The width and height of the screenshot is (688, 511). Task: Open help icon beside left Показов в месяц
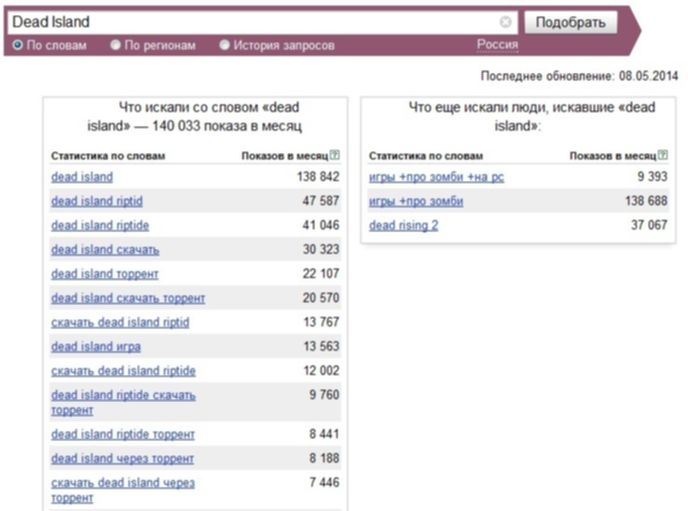[334, 155]
